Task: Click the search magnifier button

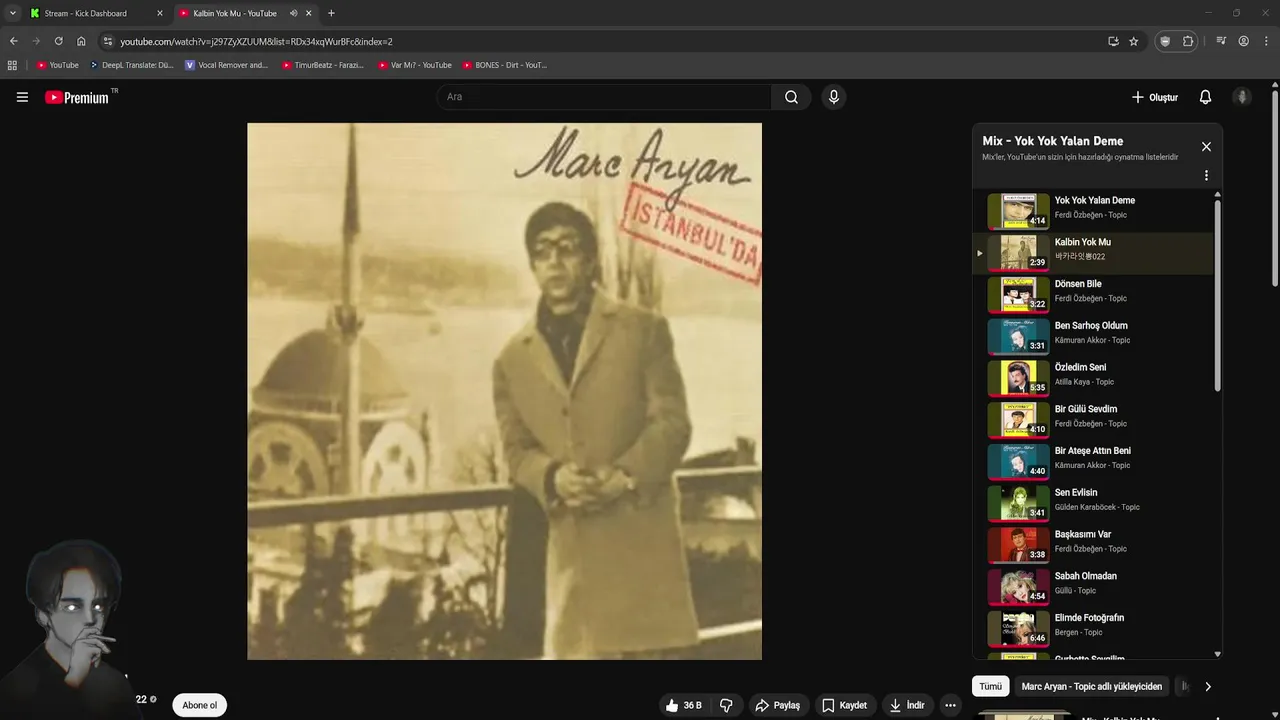Action: 791,97
